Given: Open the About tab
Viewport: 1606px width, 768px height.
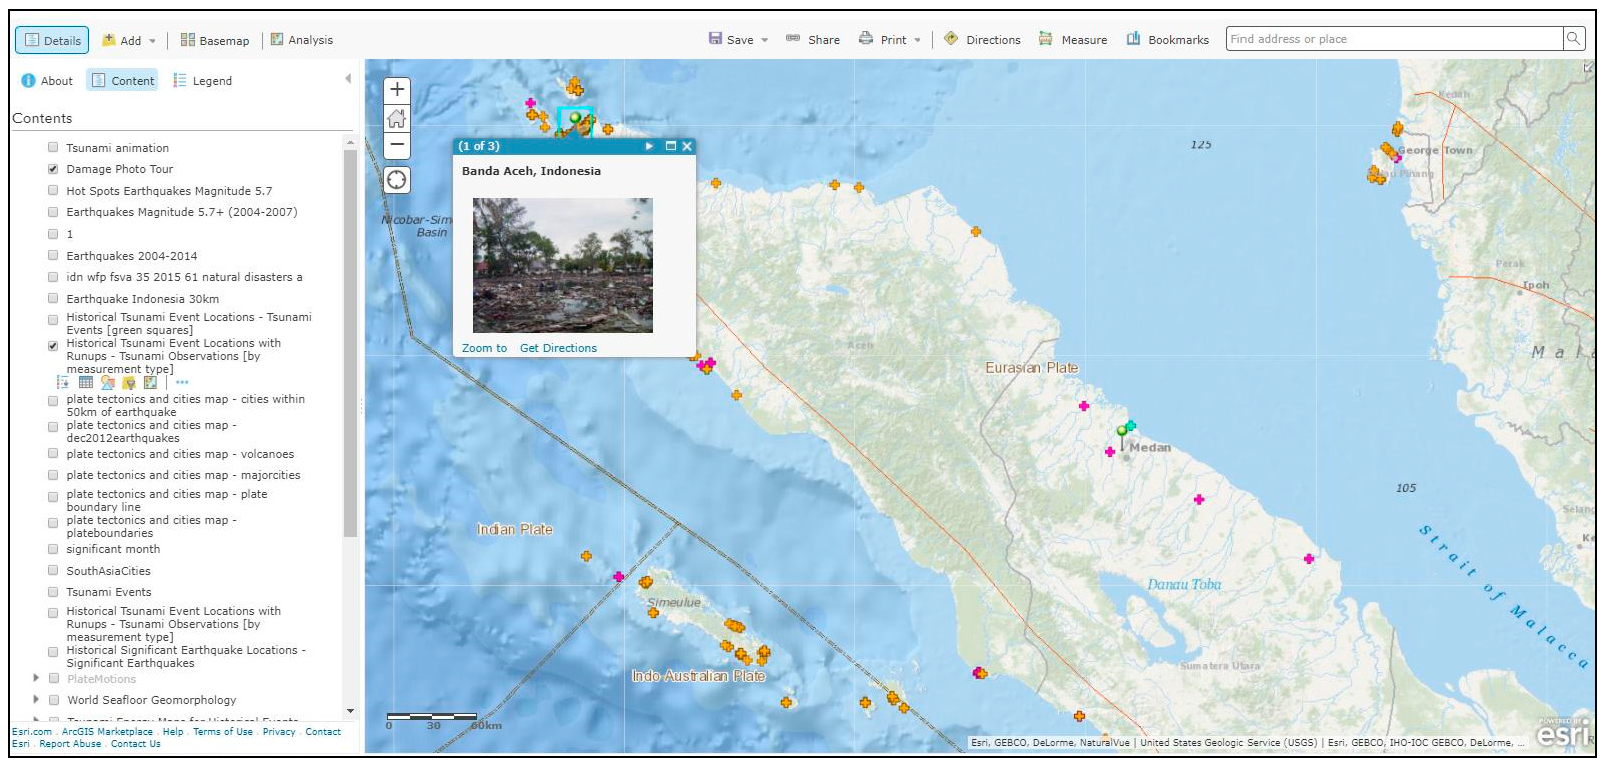Looking at the screenshot, I should click(x=47, y=81).
